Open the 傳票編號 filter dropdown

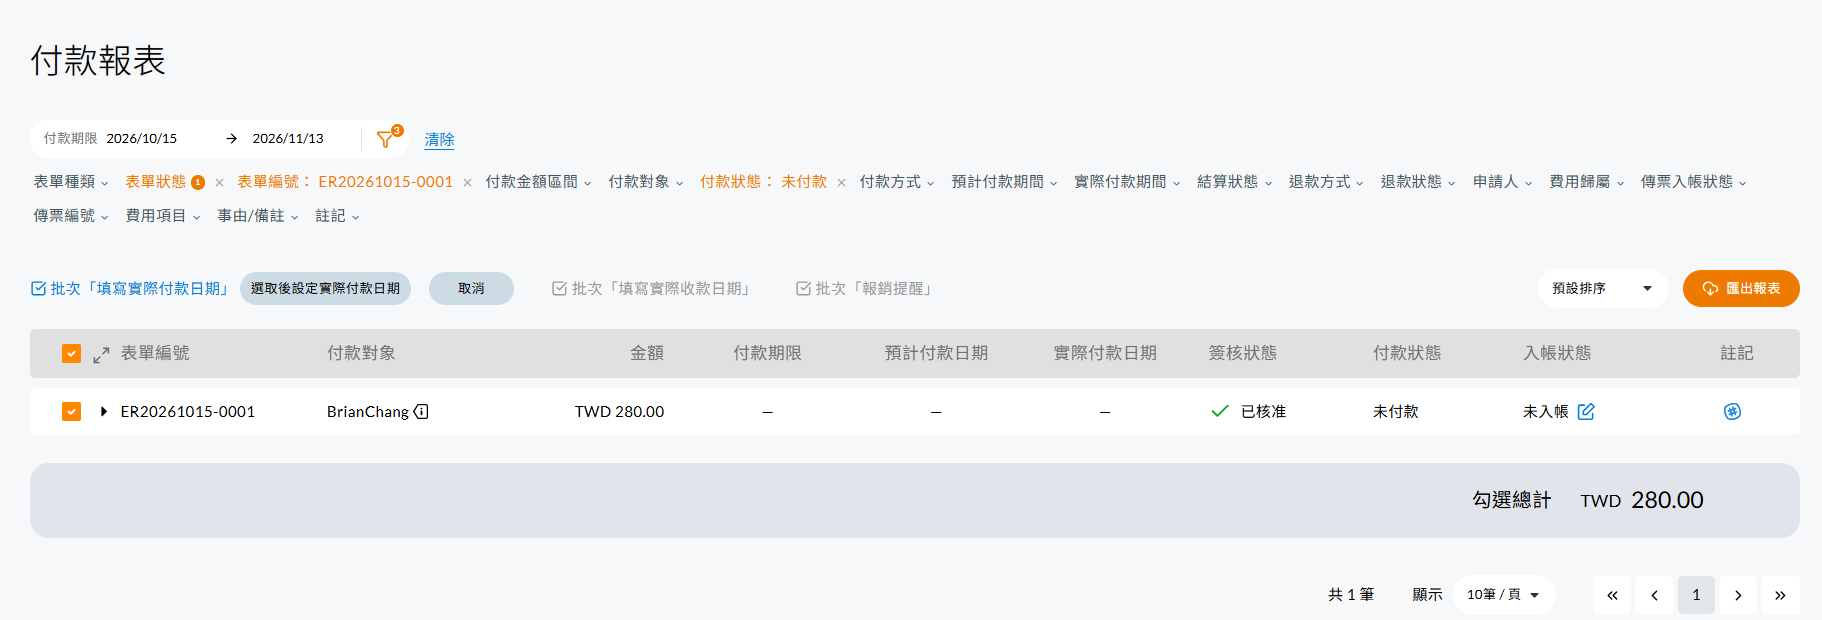click(71, 216)
